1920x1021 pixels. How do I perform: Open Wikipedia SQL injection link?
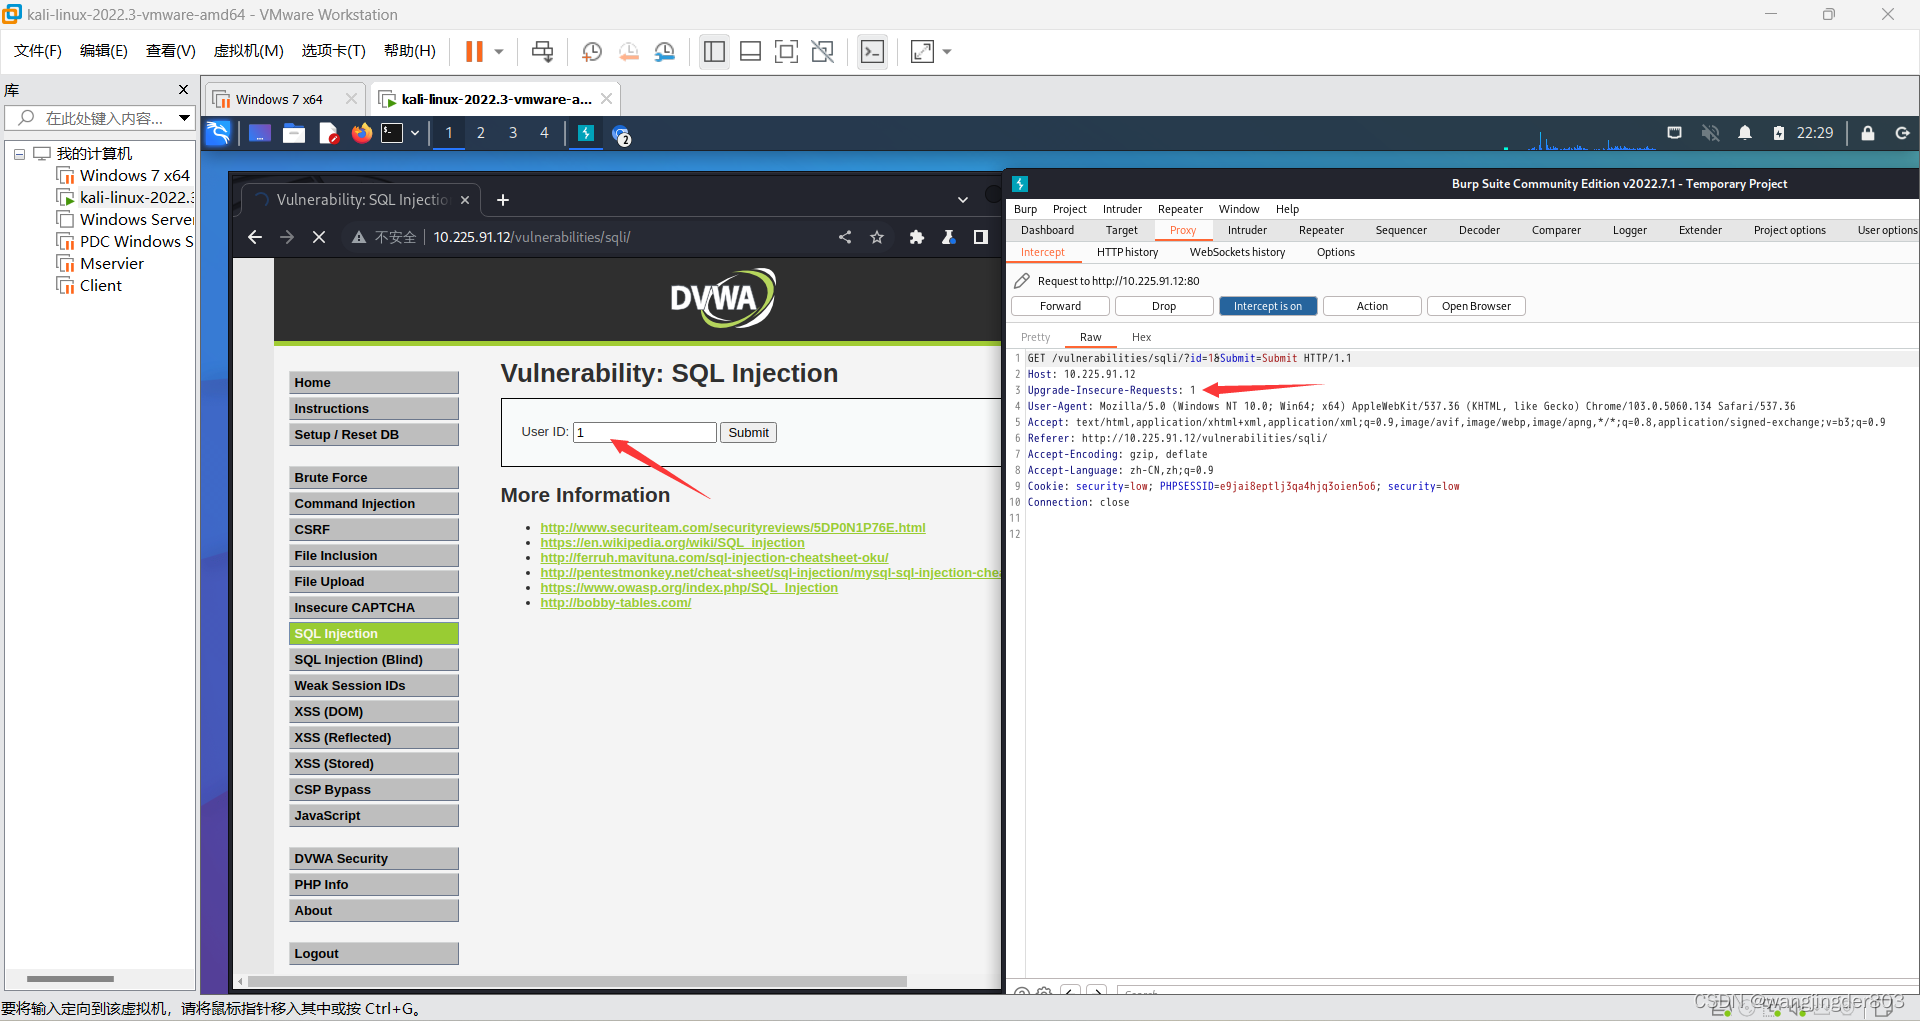click(672, 543)
